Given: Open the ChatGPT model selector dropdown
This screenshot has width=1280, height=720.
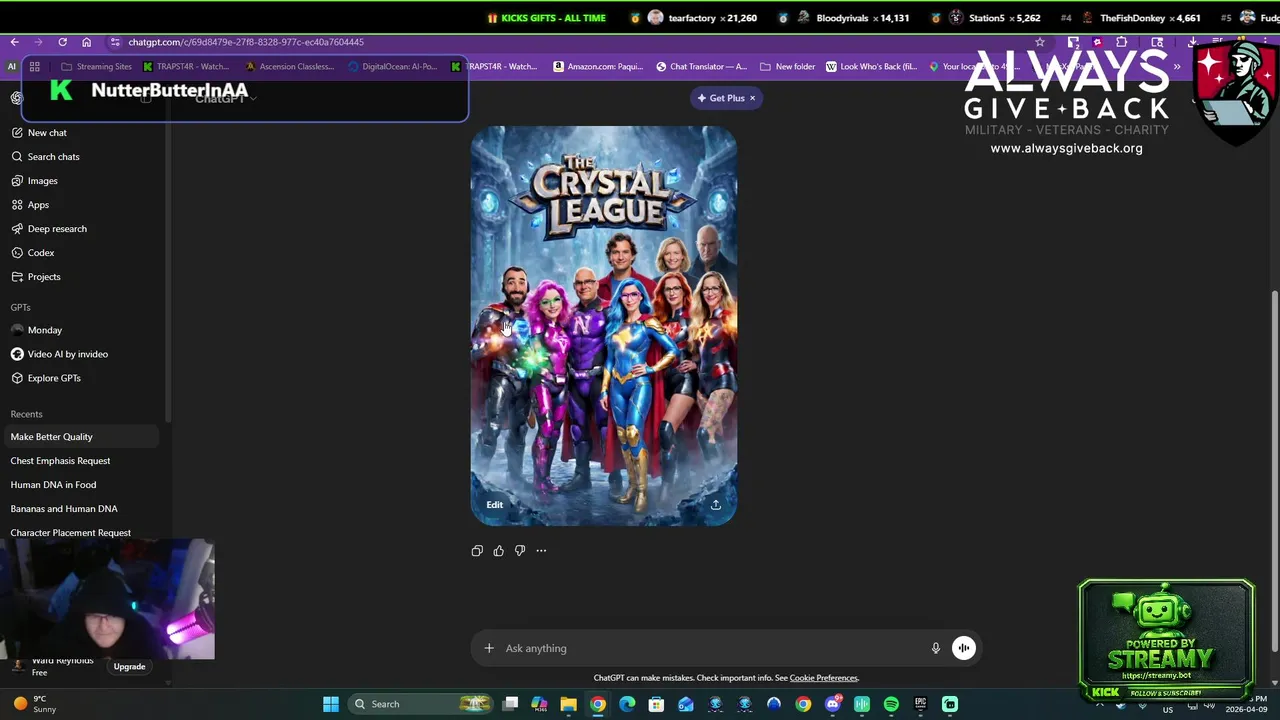Looking at the screenshot, I should tap(226, 98).
